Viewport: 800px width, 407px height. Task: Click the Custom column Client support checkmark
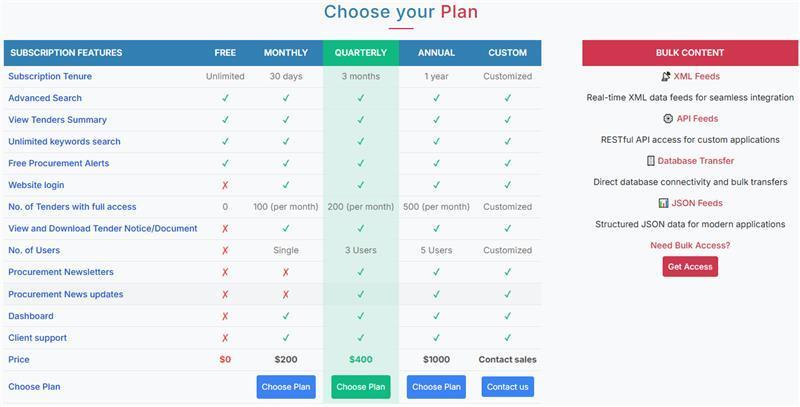click(508, 338)
